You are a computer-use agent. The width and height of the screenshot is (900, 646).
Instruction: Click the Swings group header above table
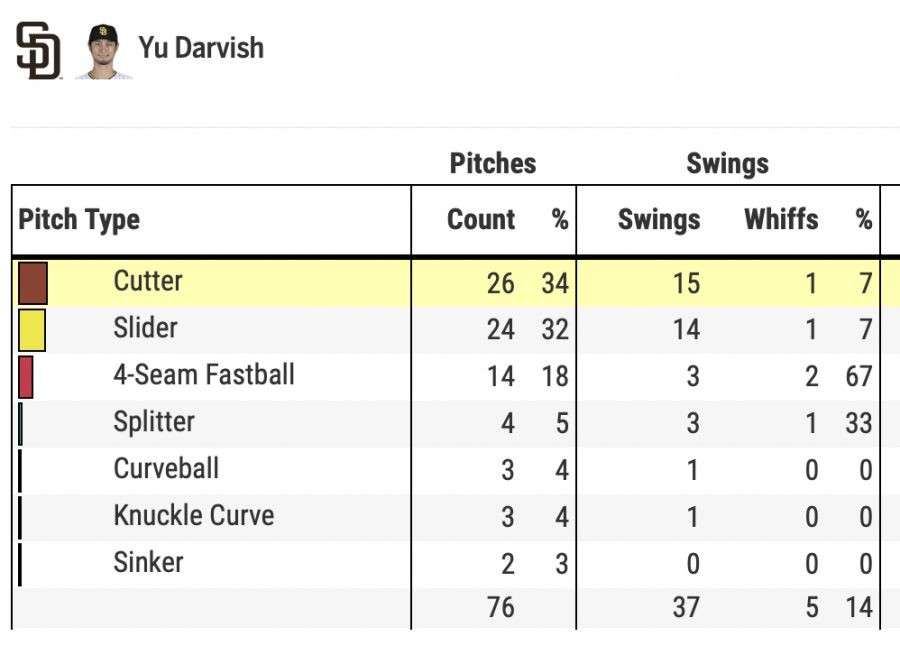727,164
